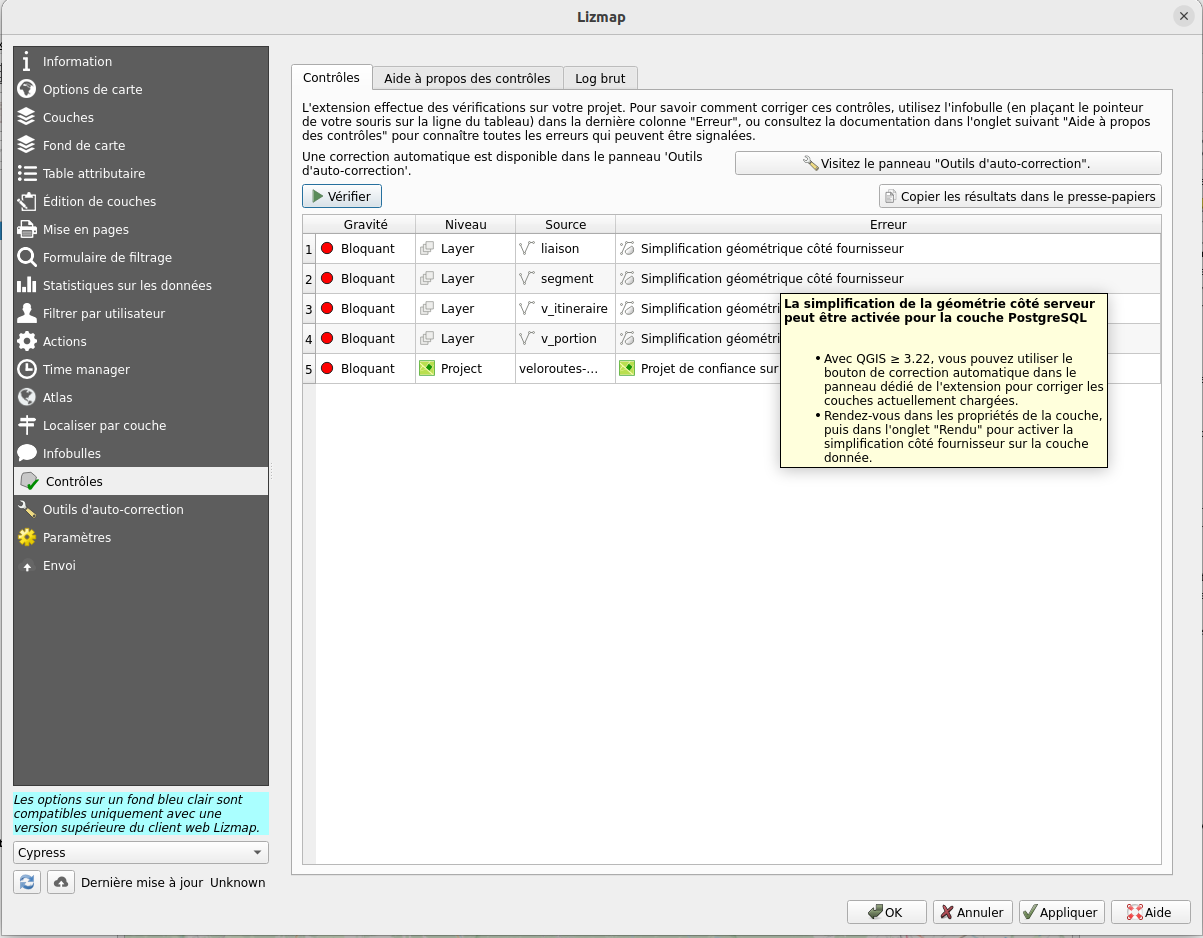Click the Aide button
Image resolution: width=1203 pixels, height=938 pixels.
click(x=1150, y=912)
